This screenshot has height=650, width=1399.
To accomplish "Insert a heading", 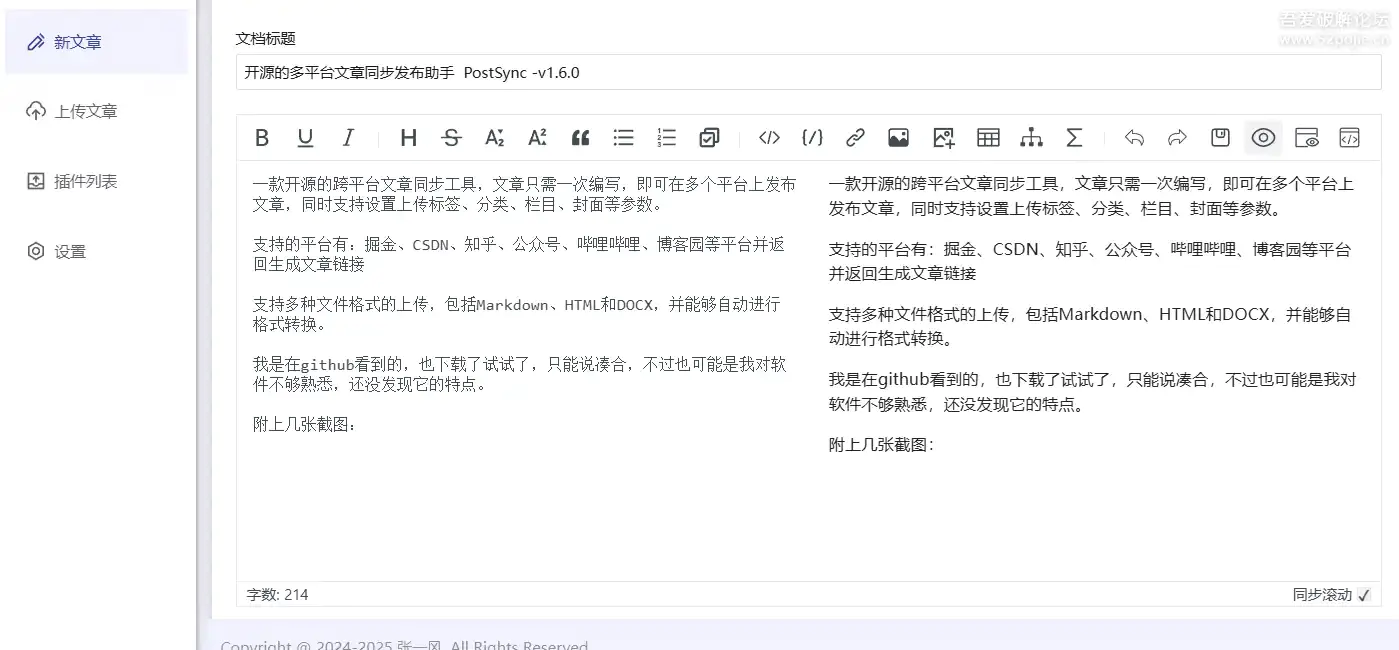I will point(408,137).
